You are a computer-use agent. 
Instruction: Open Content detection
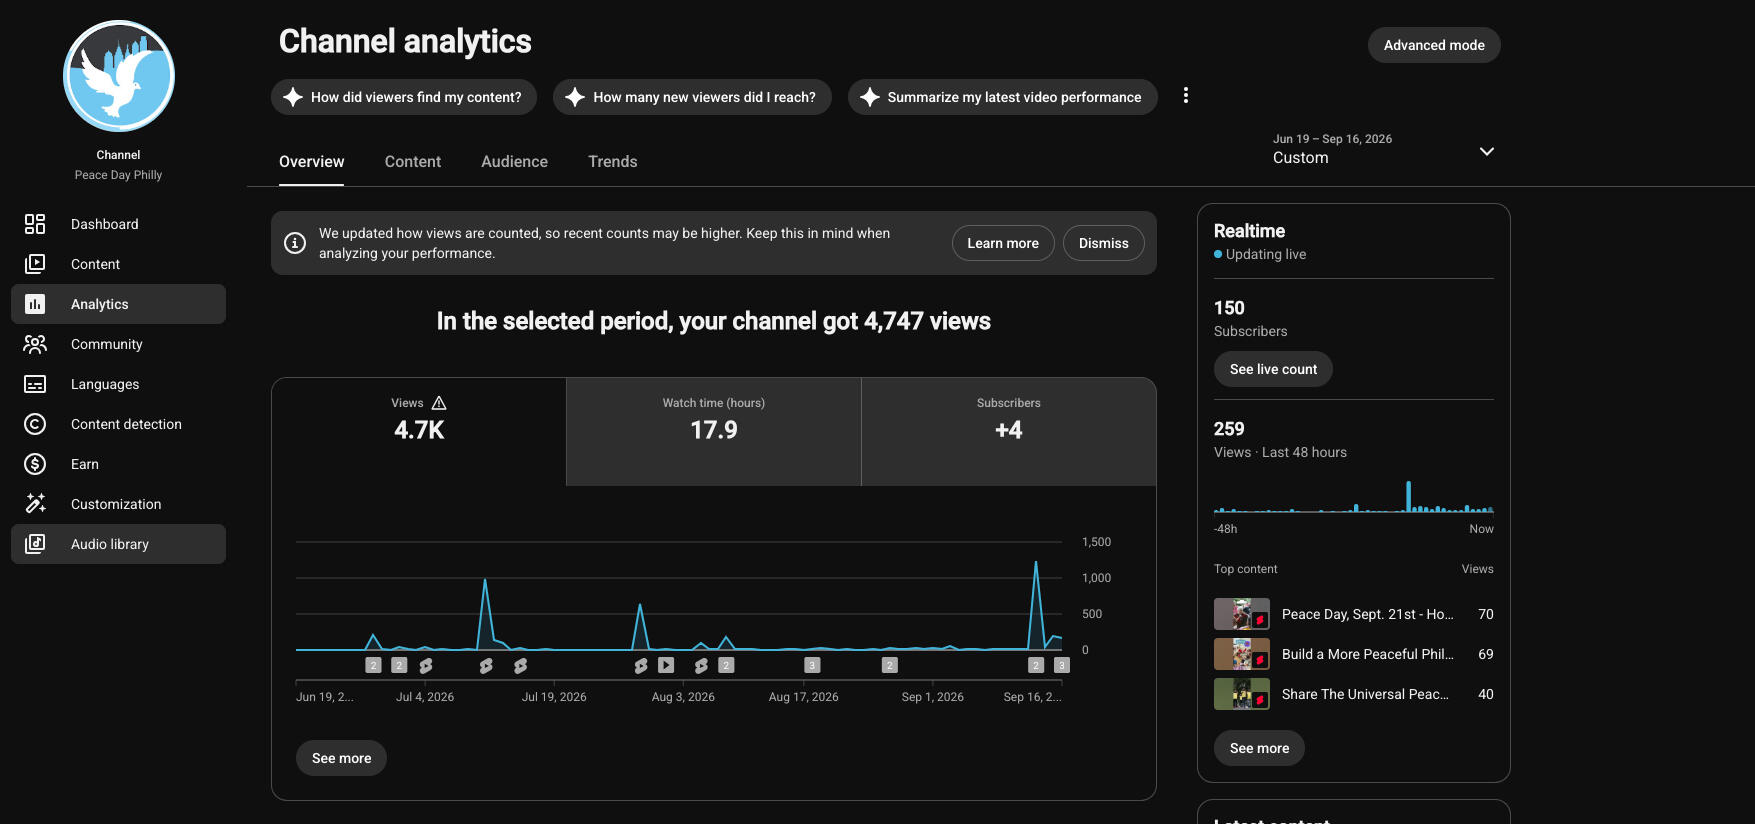pyautogui.click(x=118, y=424)
